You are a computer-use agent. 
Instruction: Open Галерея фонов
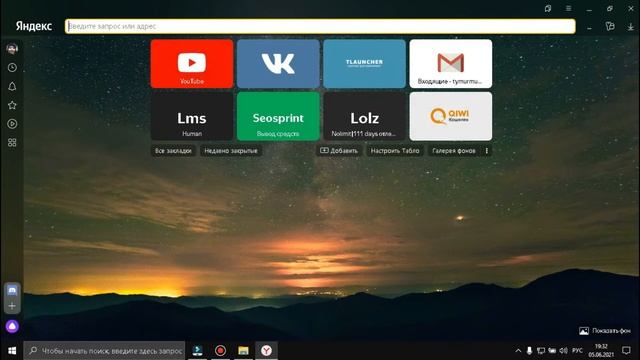[454, 151]
